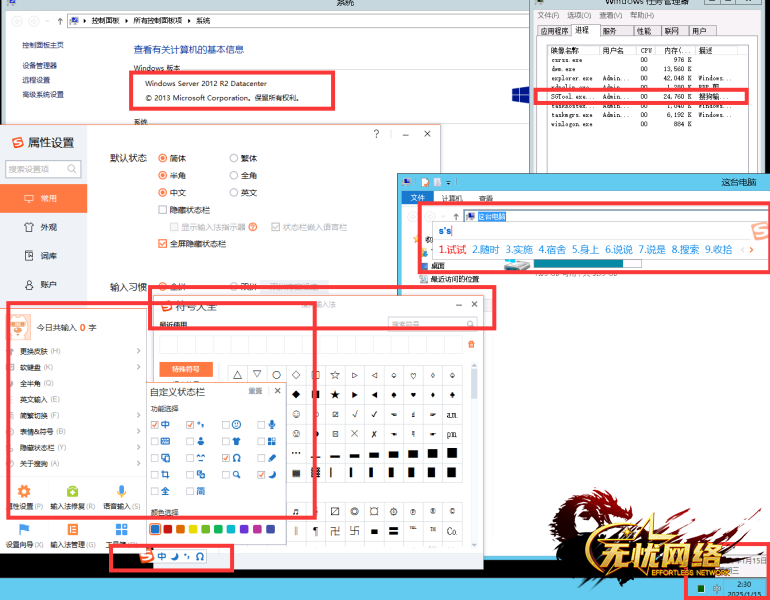770x600 pixels.
Task: Check the 隐藏状态栏 checkbox in settings
Action: click(x=163, y=210)
